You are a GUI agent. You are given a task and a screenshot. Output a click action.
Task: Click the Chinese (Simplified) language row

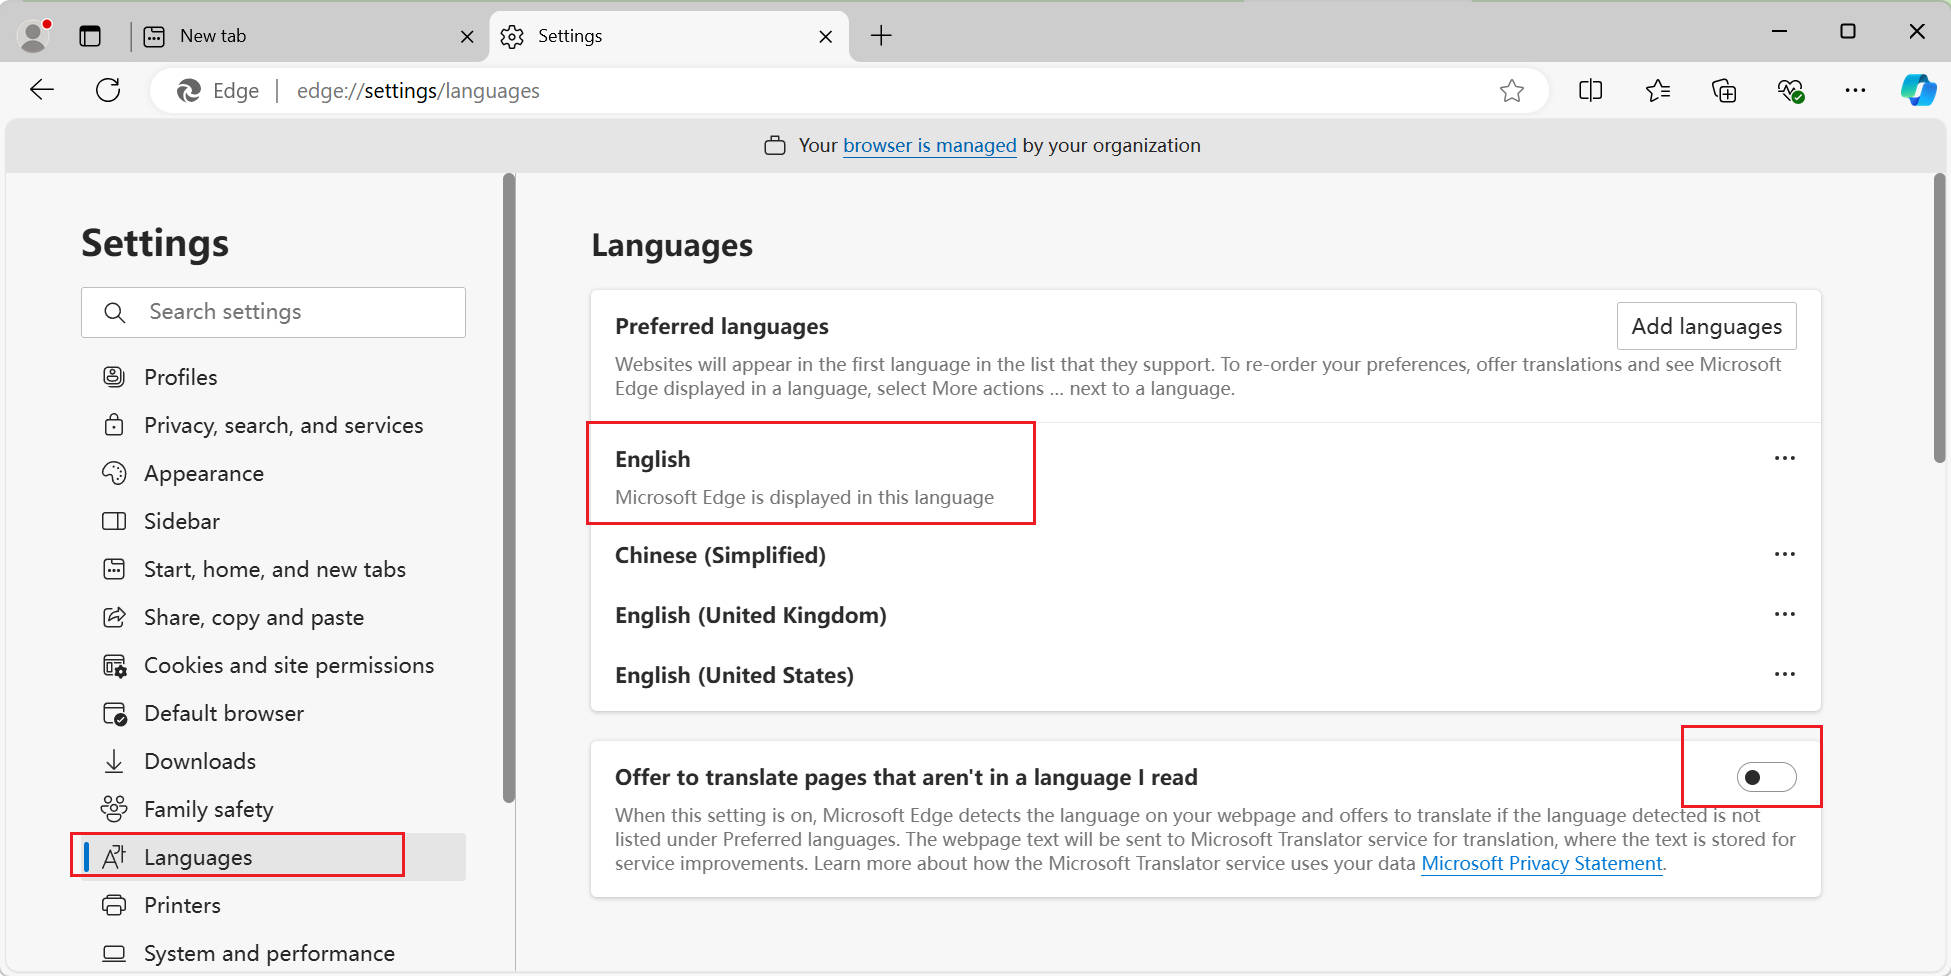pyautogui.click(x=1205, y=555)
